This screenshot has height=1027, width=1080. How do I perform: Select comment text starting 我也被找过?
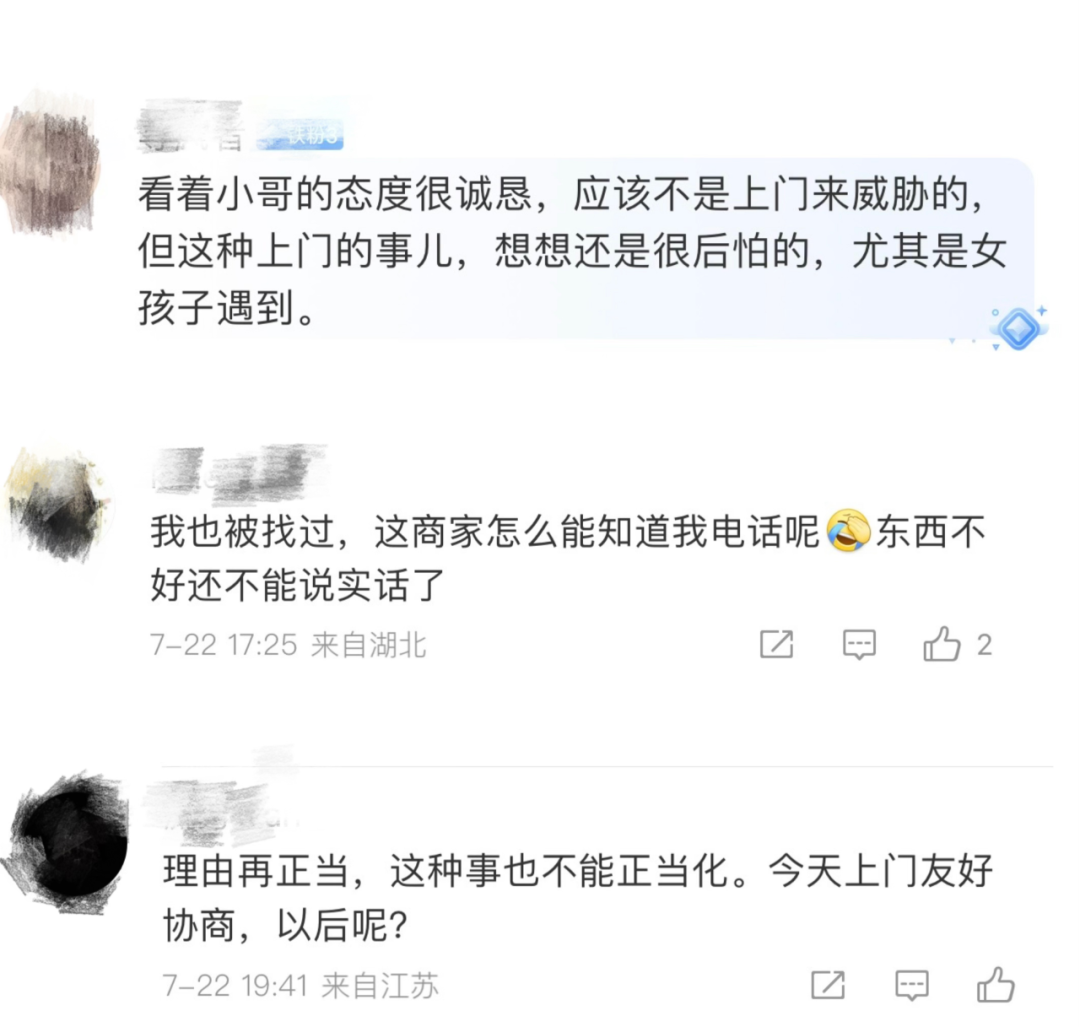tap(569, 558)
